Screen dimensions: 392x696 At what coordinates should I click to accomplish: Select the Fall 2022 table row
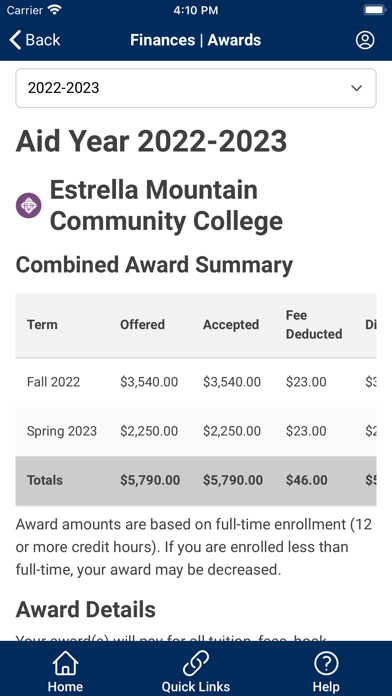pos(196,382)
